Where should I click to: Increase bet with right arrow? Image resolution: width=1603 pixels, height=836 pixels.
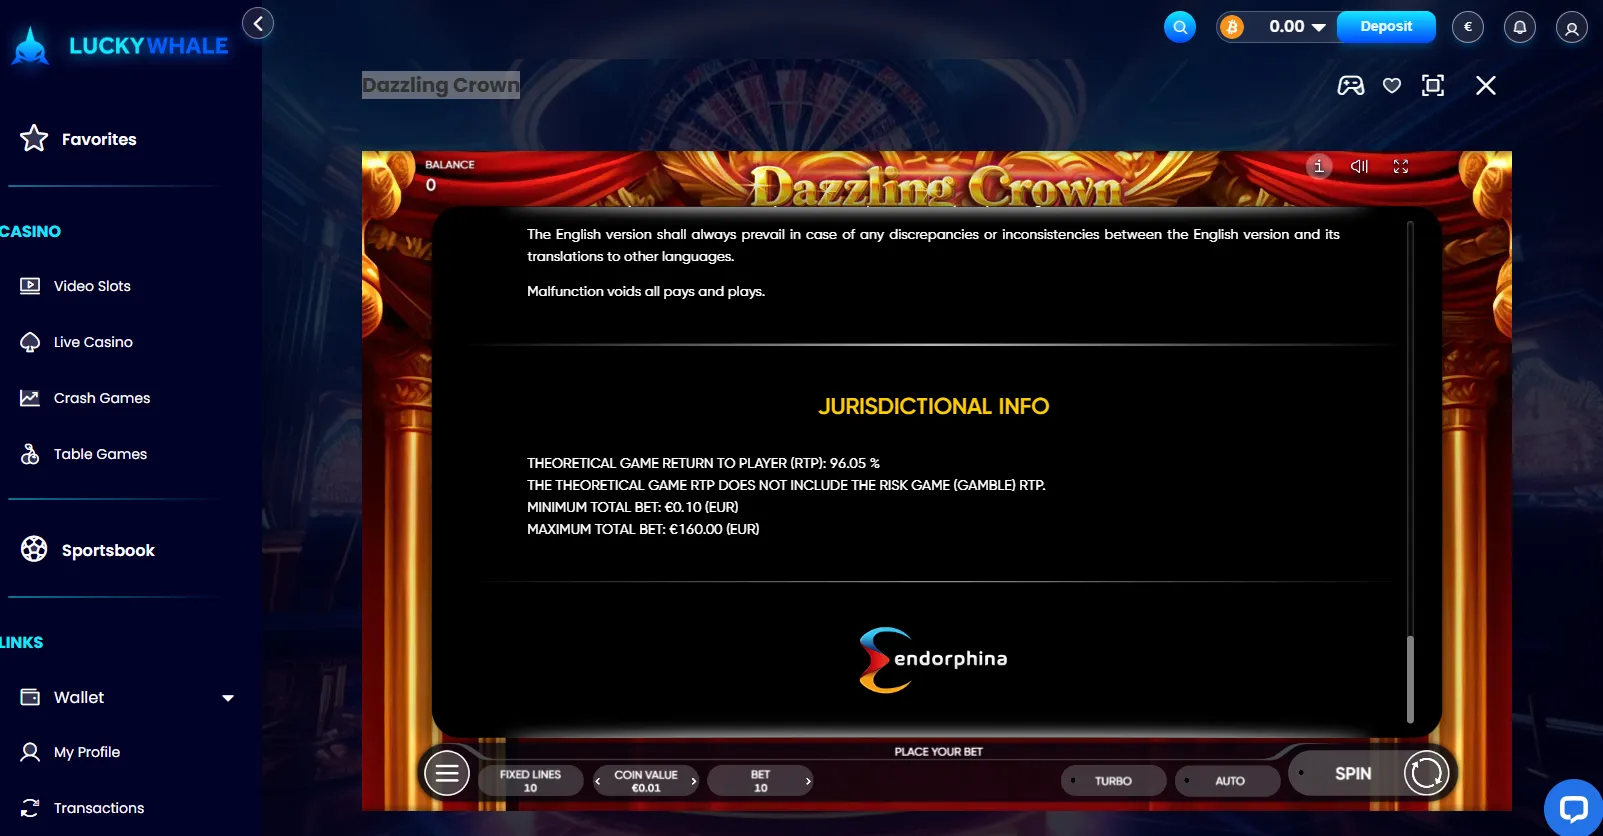tap(808, 781)
